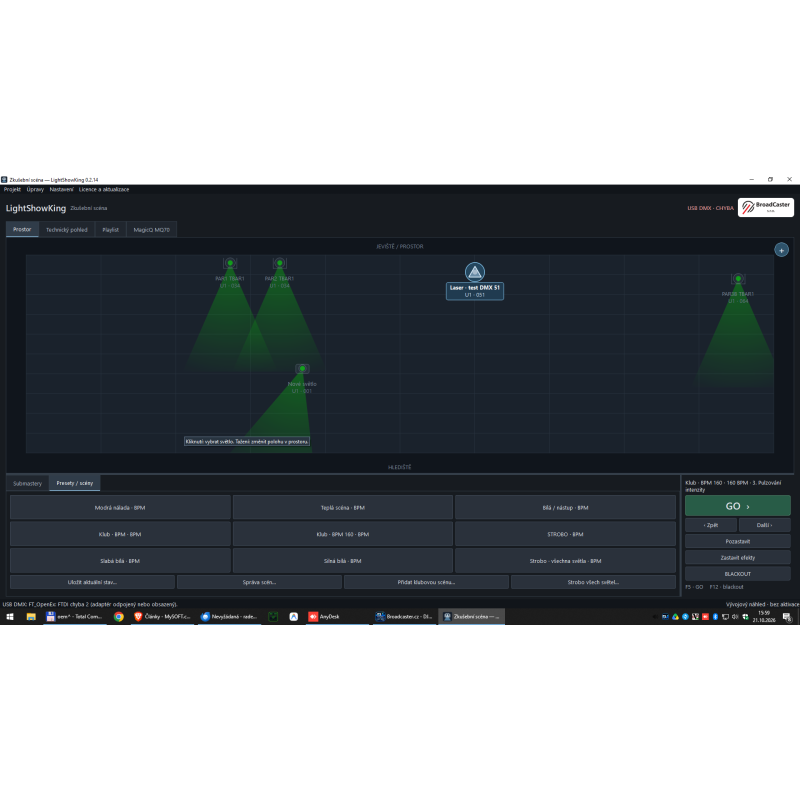Open Správa scén... dialog
Image resolution: width=800 pixels, height=800 pixels.
[259, 582]
